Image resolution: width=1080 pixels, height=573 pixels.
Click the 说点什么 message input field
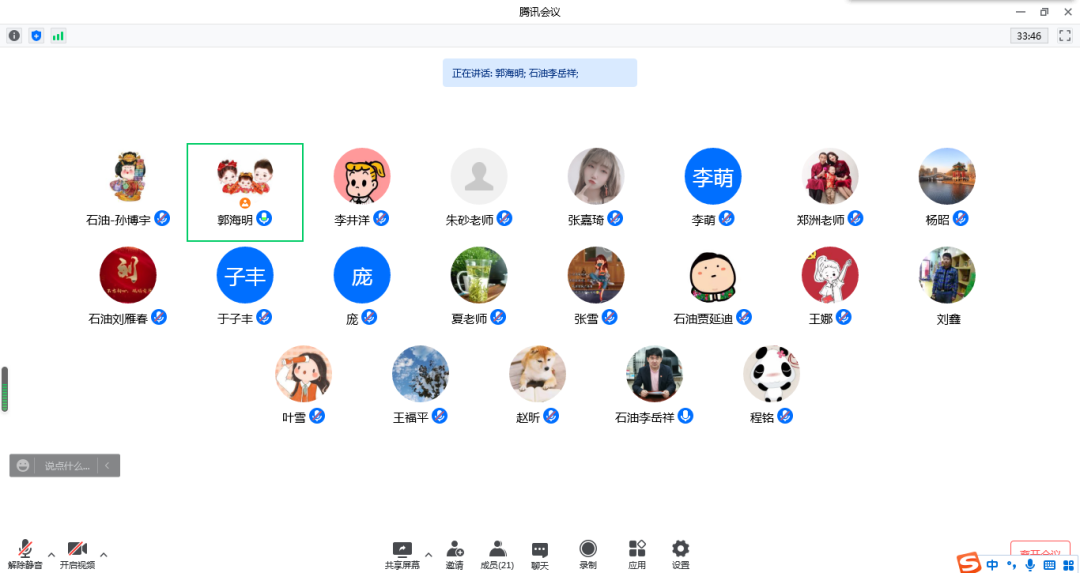[66, 465]
